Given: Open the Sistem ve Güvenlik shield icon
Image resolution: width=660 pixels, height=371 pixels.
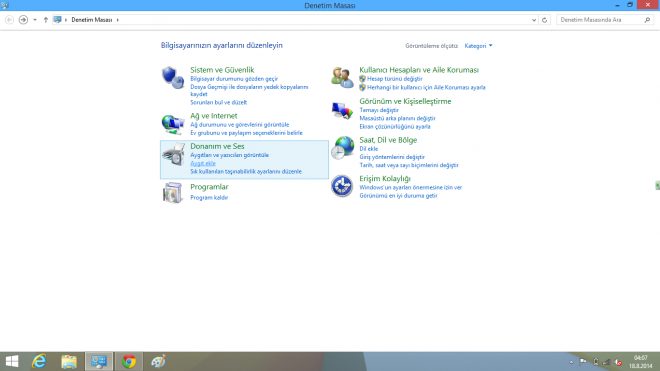Looking at the screenshot, I should click(x=173, y=77).
